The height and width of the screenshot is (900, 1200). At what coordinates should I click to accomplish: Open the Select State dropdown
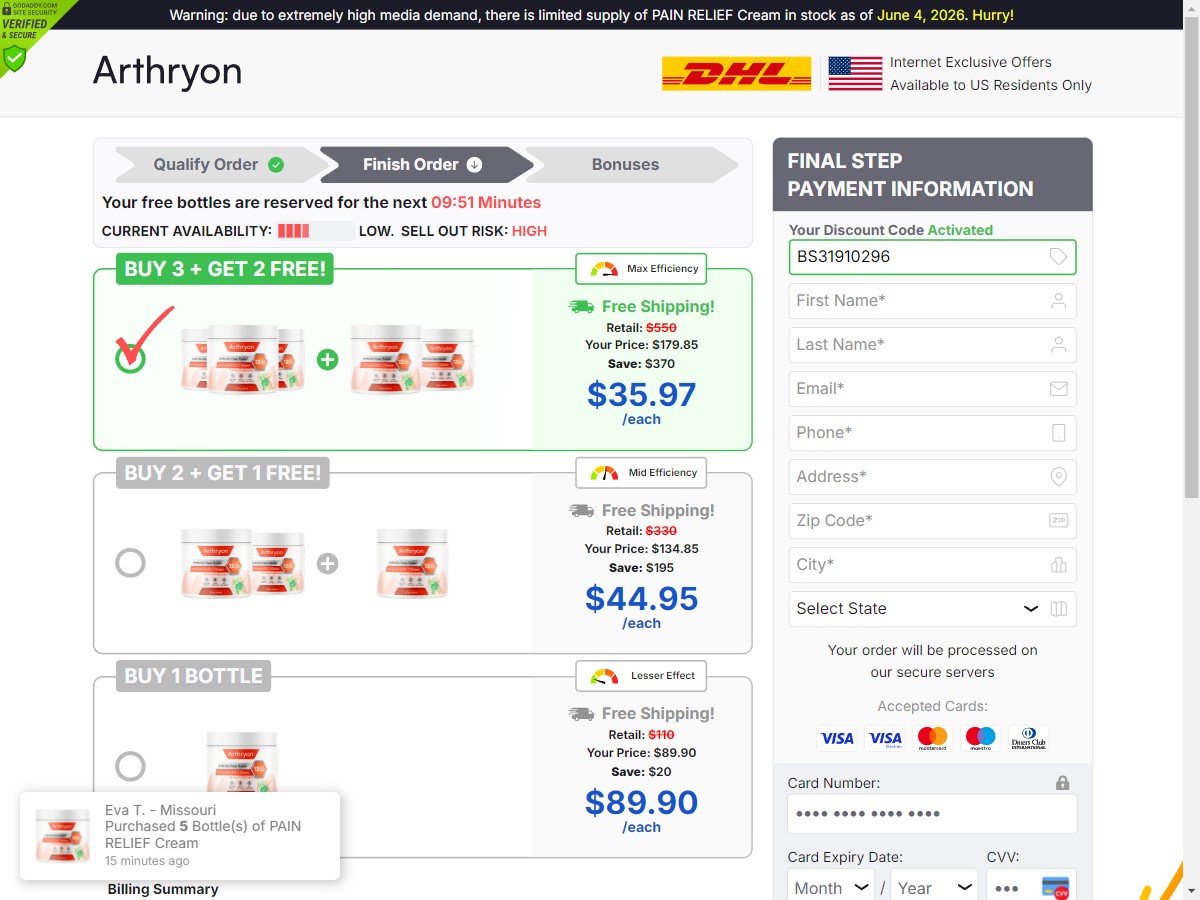(x=932, y=609)
